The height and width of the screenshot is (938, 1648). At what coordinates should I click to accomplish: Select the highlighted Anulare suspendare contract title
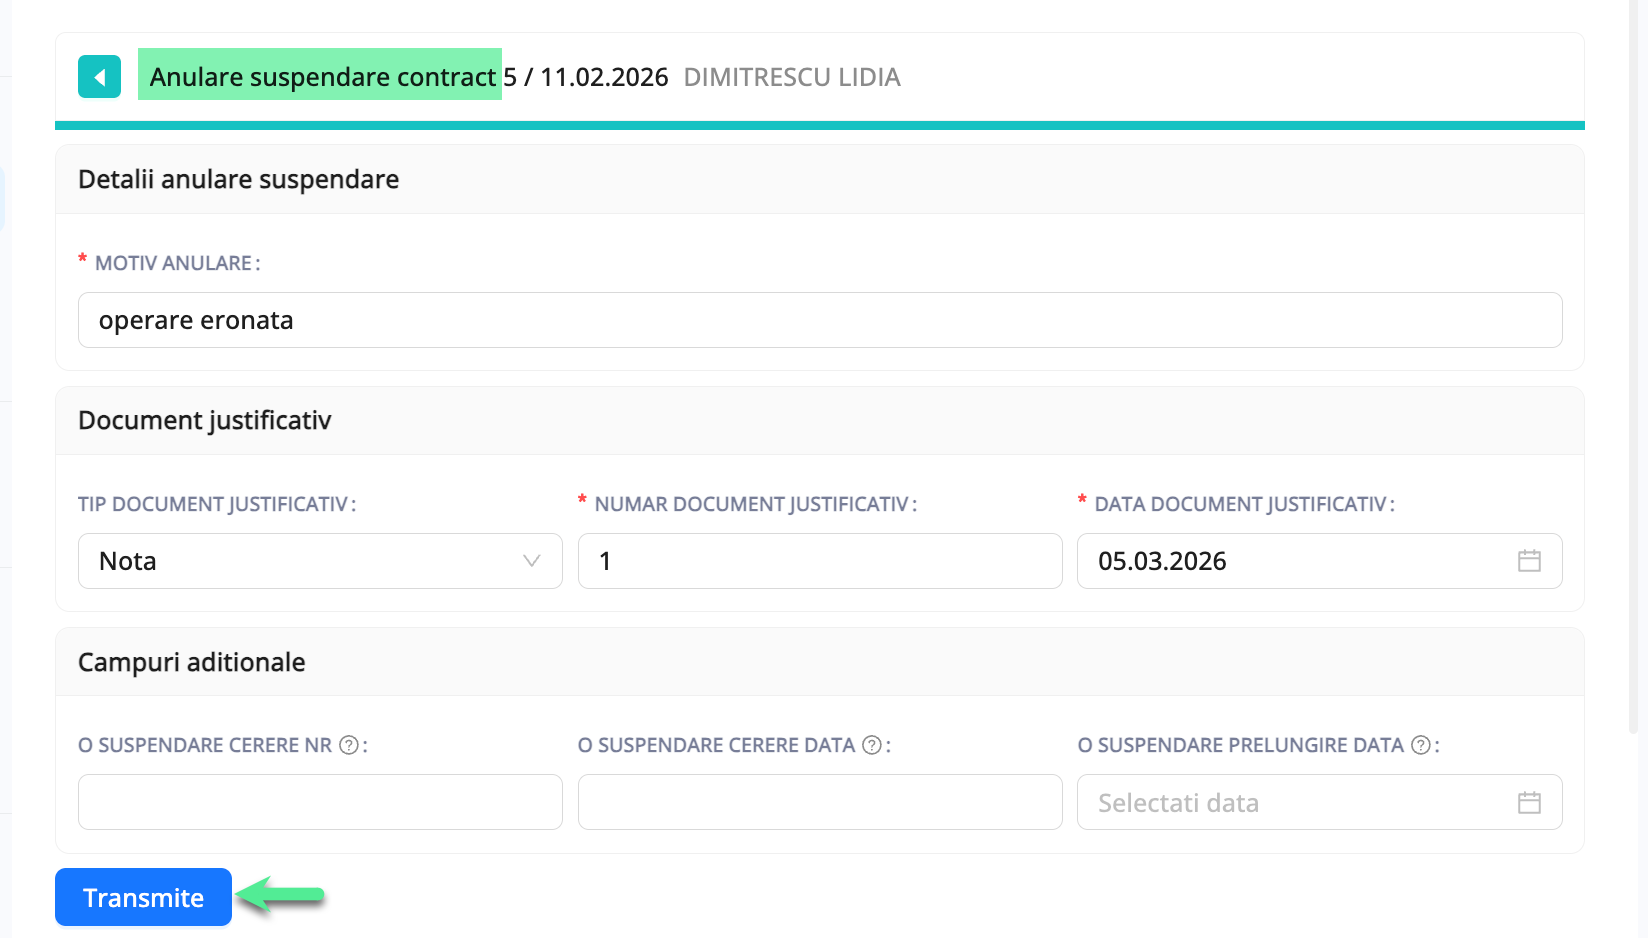click(320, 75)
